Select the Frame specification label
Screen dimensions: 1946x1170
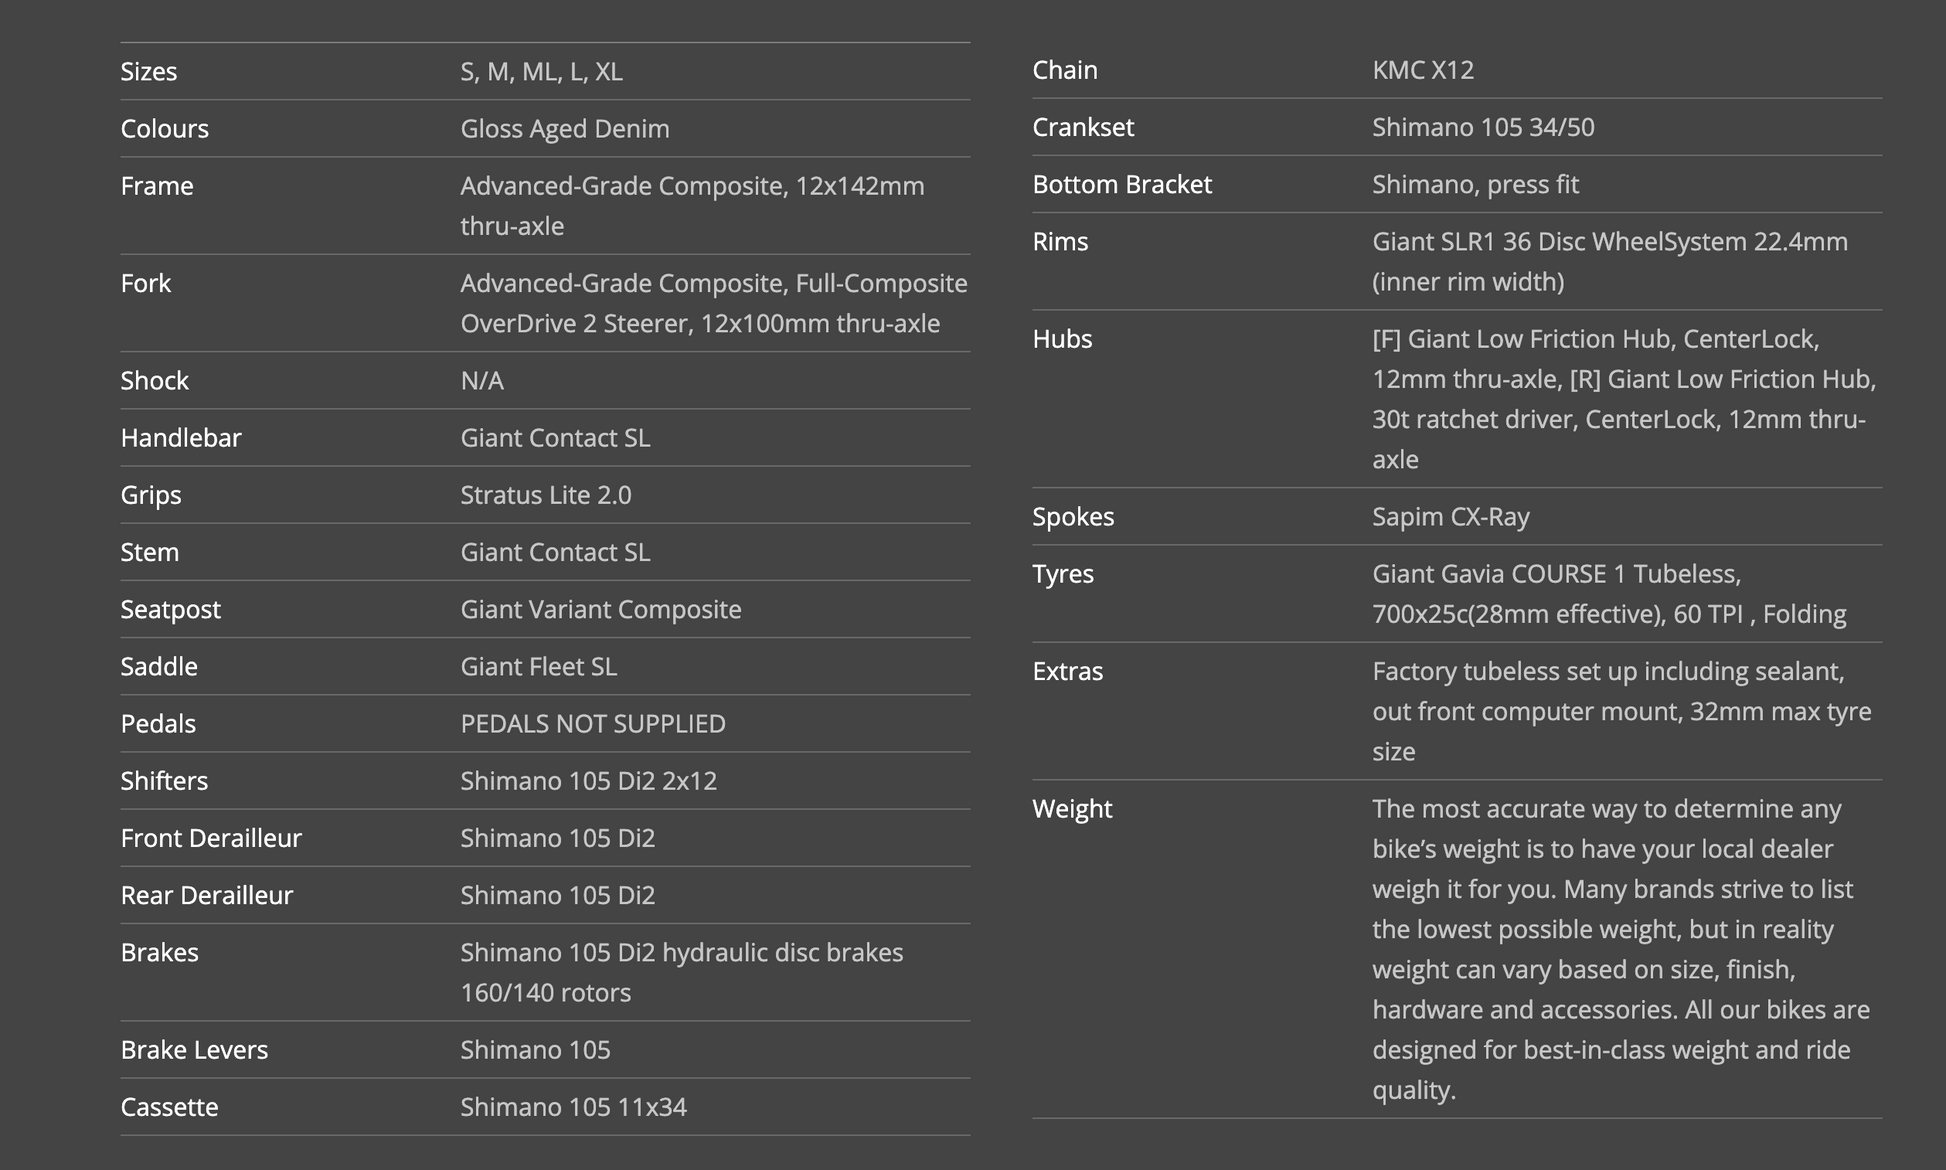(157, 186)
